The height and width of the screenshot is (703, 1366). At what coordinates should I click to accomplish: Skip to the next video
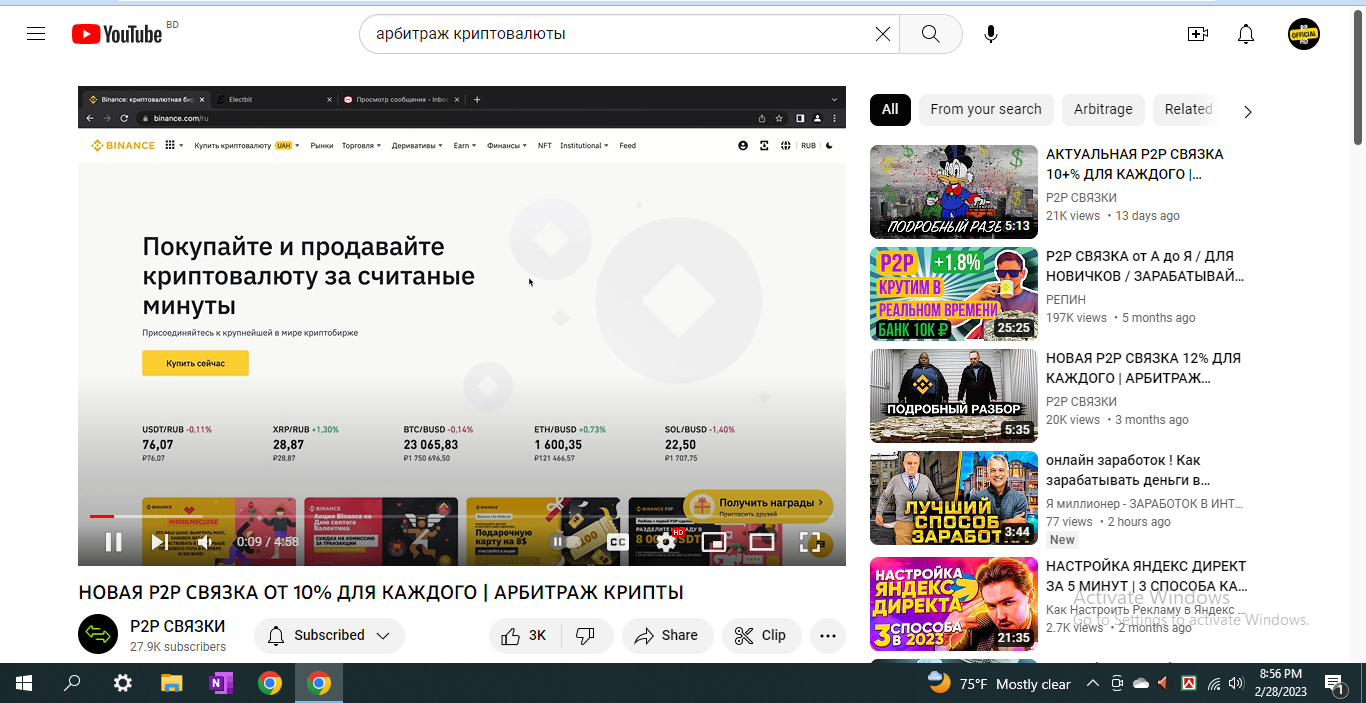[159, 542]
